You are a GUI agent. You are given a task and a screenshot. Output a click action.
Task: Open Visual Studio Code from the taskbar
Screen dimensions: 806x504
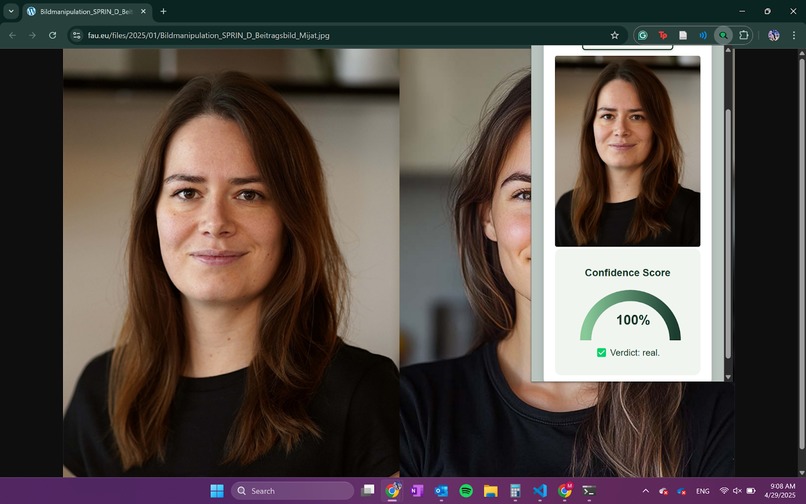click(x=540, y=491)
